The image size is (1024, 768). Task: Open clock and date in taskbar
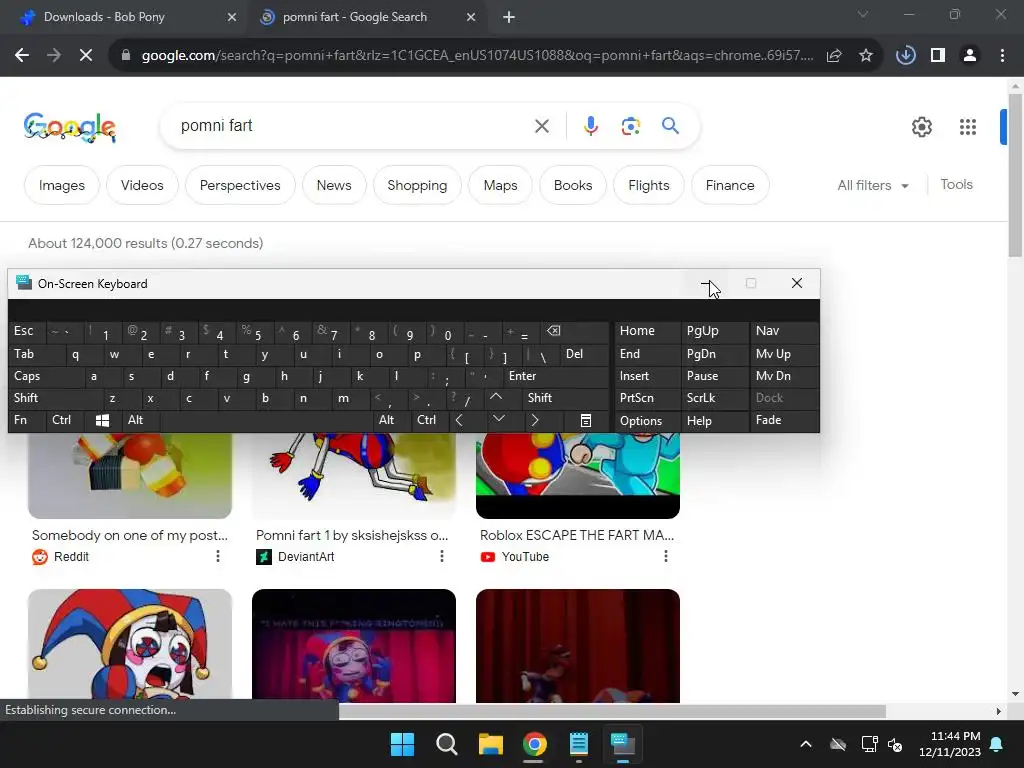[x=950, y=744]
